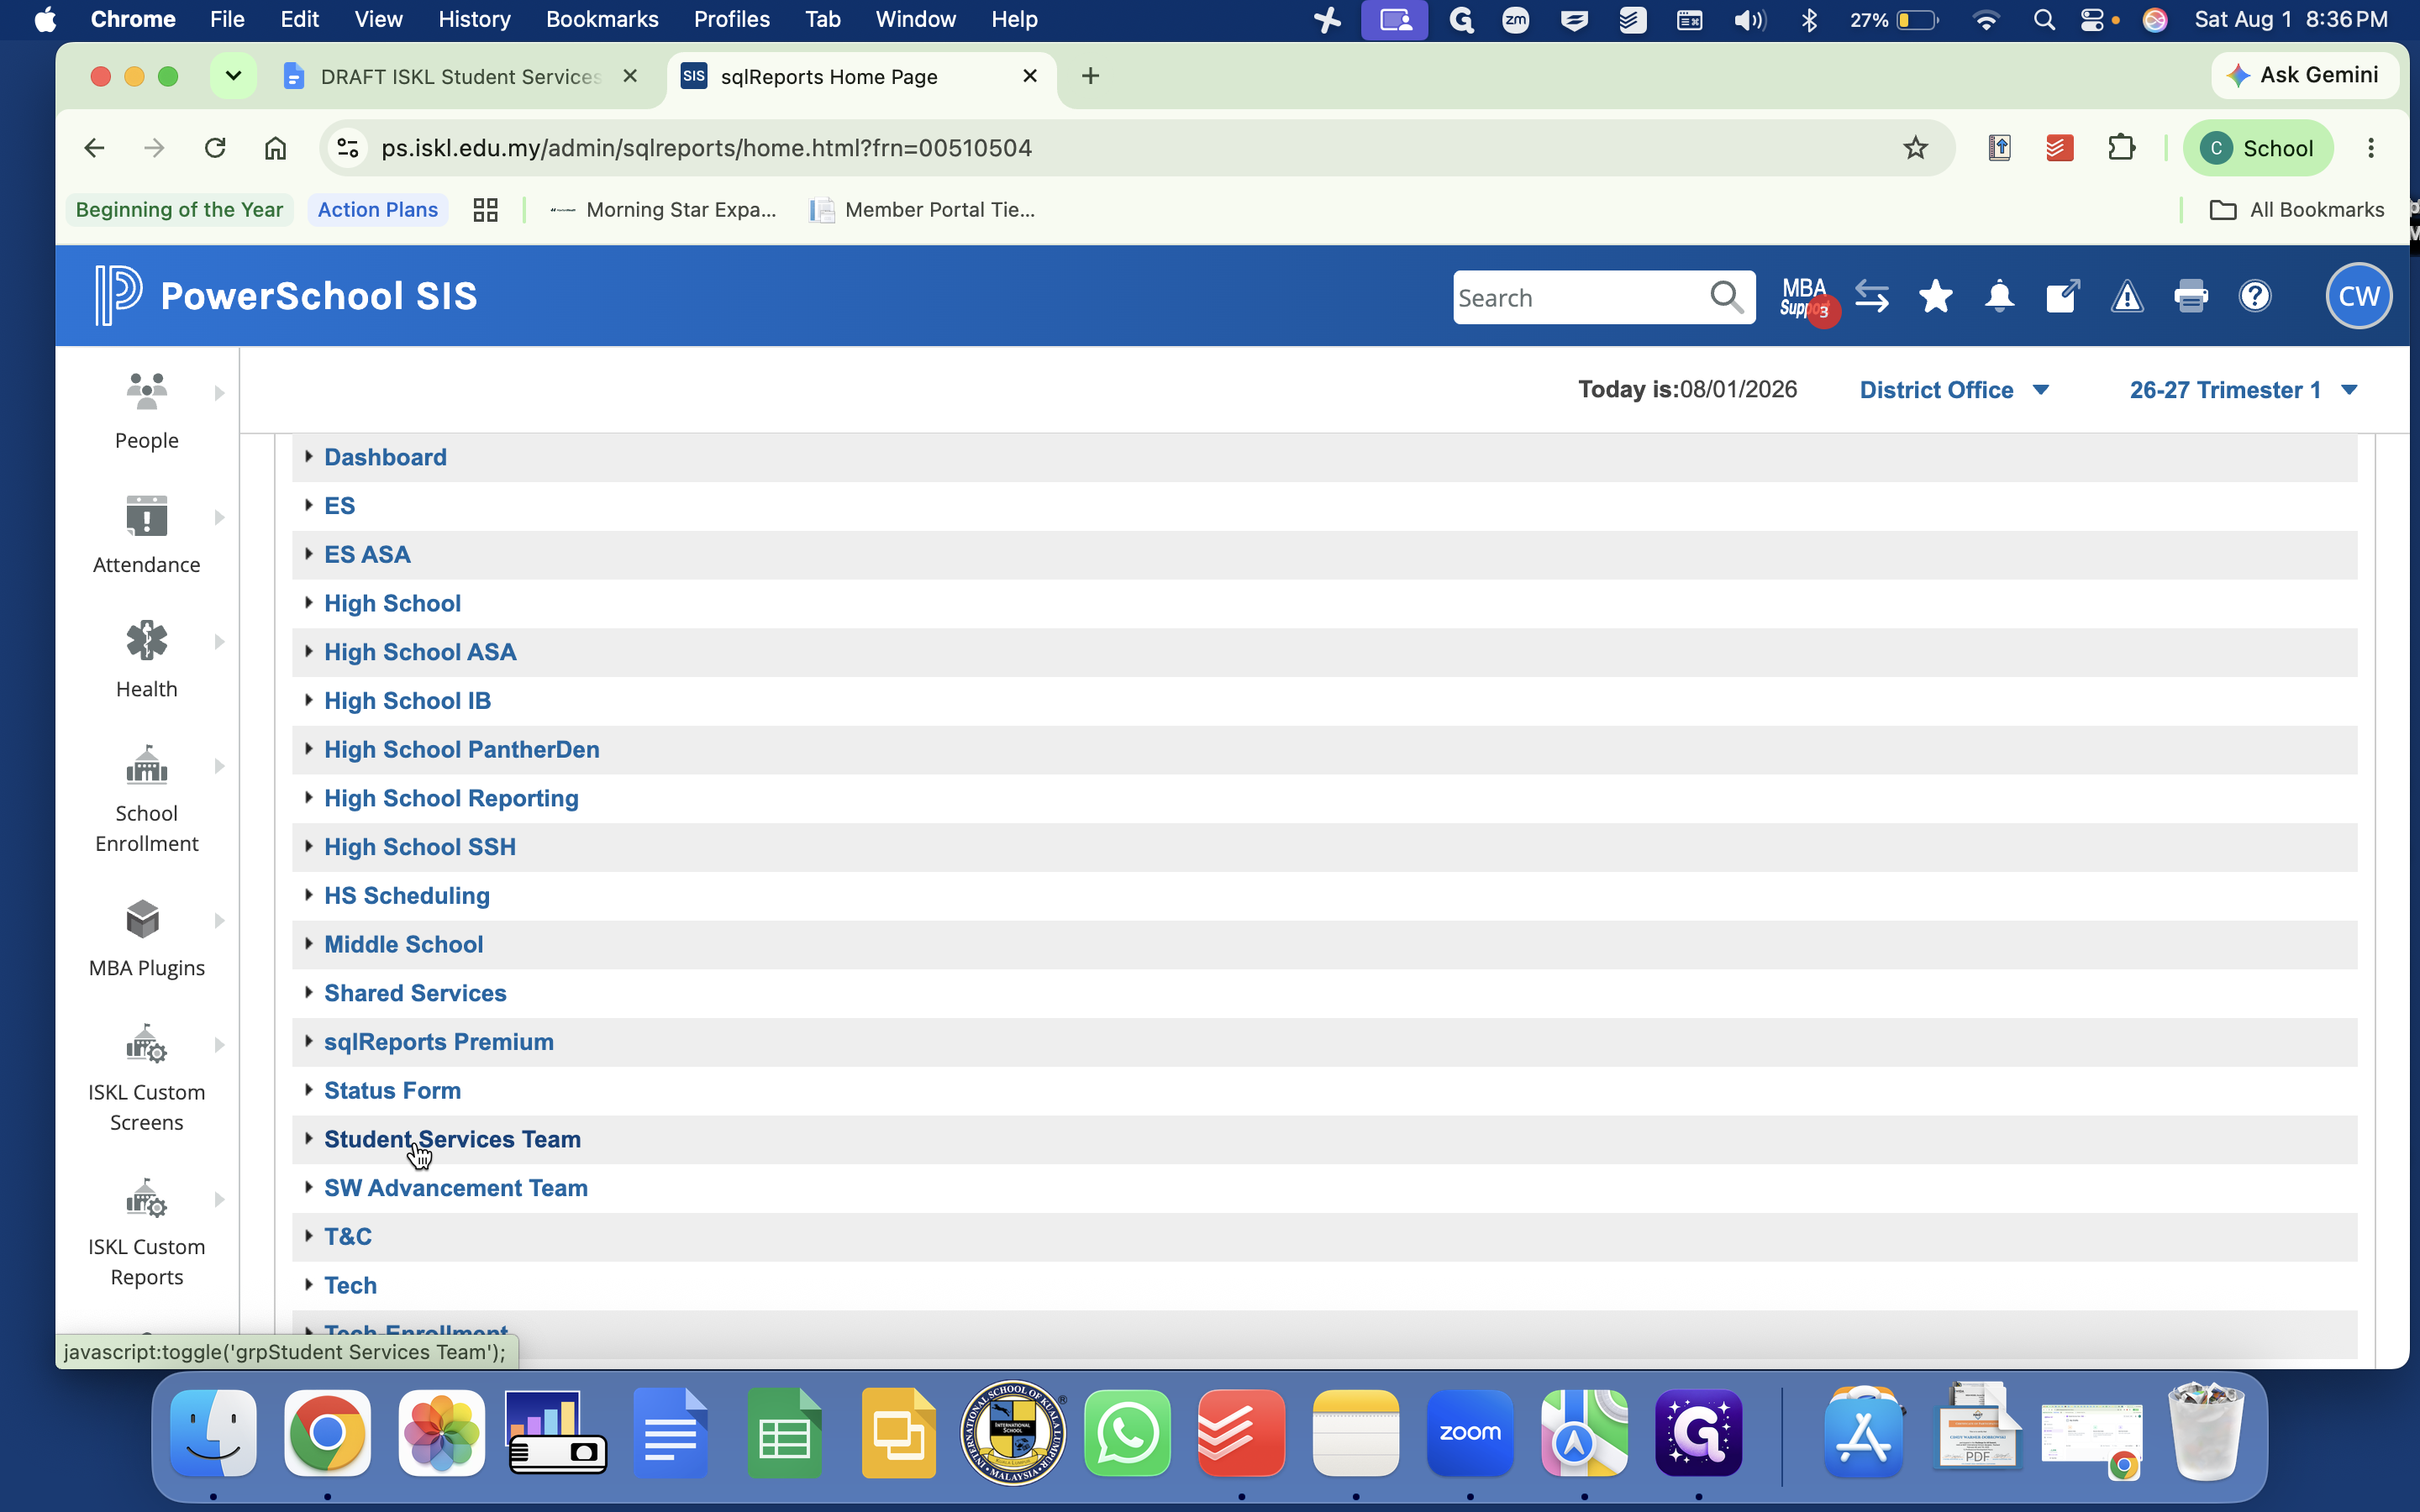
Task: Click the switch arrows icon in header
Action: point(1872,296)
